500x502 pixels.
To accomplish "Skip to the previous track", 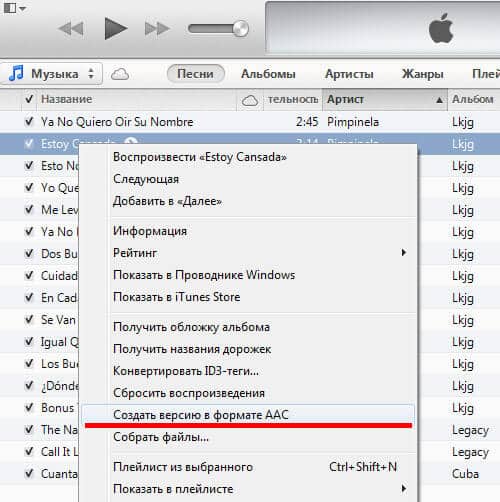I will point(71,29).
